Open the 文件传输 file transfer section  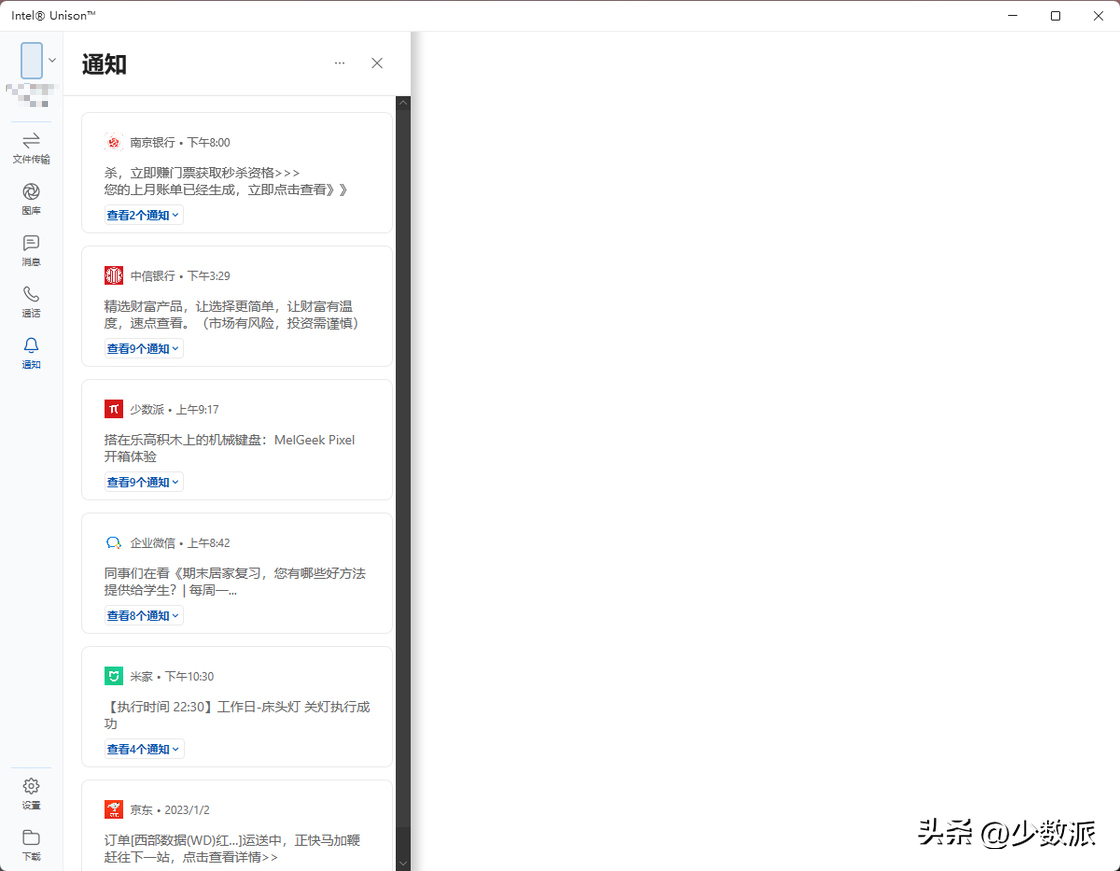pyautogui.click(x=31, y=148)
